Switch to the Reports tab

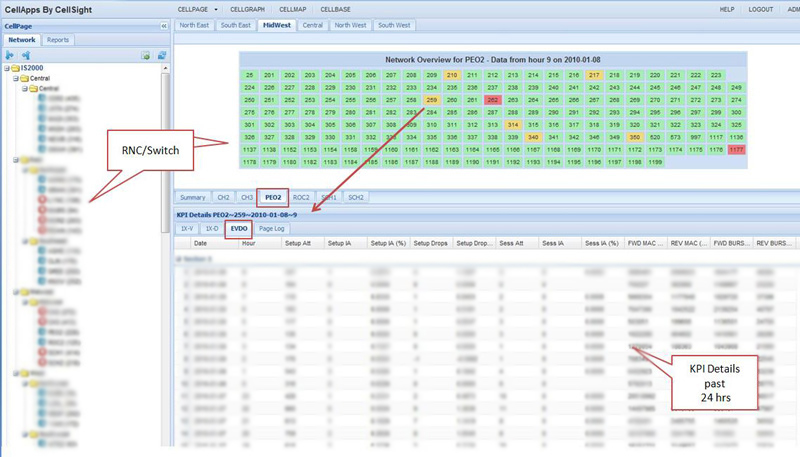pos(58,40)
